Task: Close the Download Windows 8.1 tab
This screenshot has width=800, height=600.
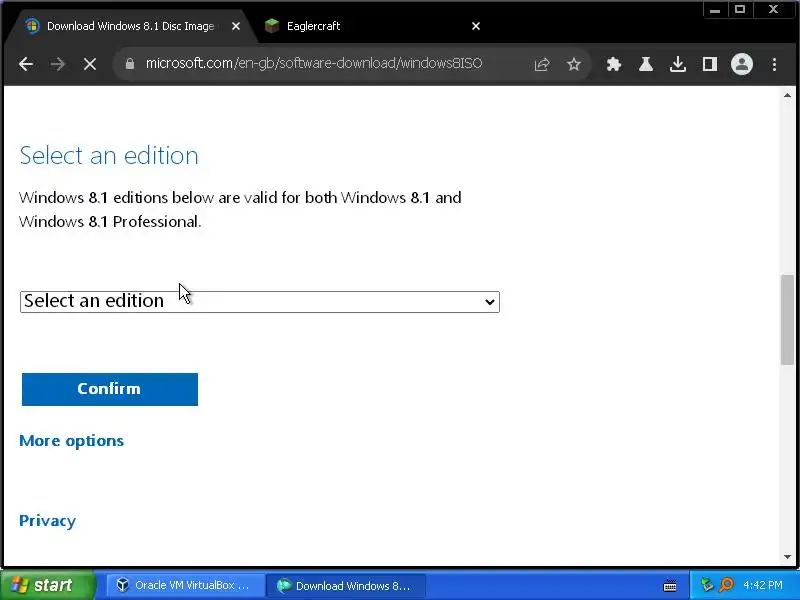Action: [x=236, y=26]
